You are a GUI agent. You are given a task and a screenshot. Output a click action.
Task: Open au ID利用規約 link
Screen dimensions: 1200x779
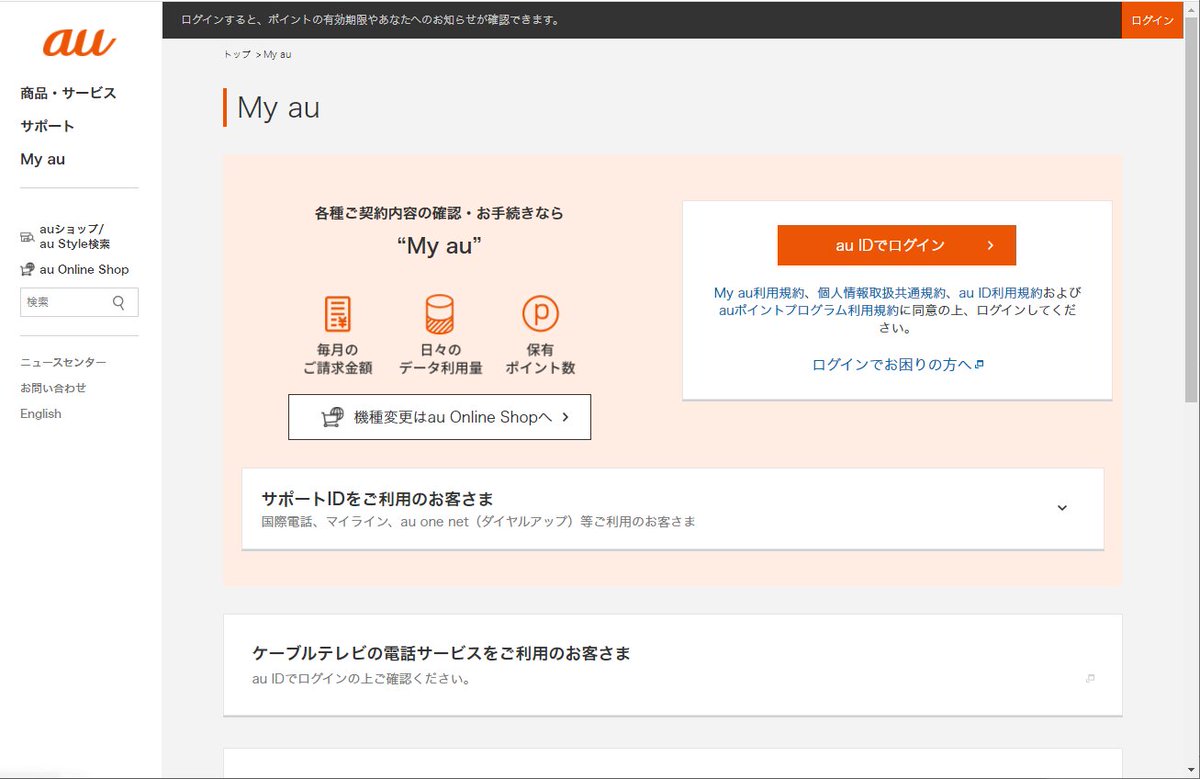[1000, 293]
